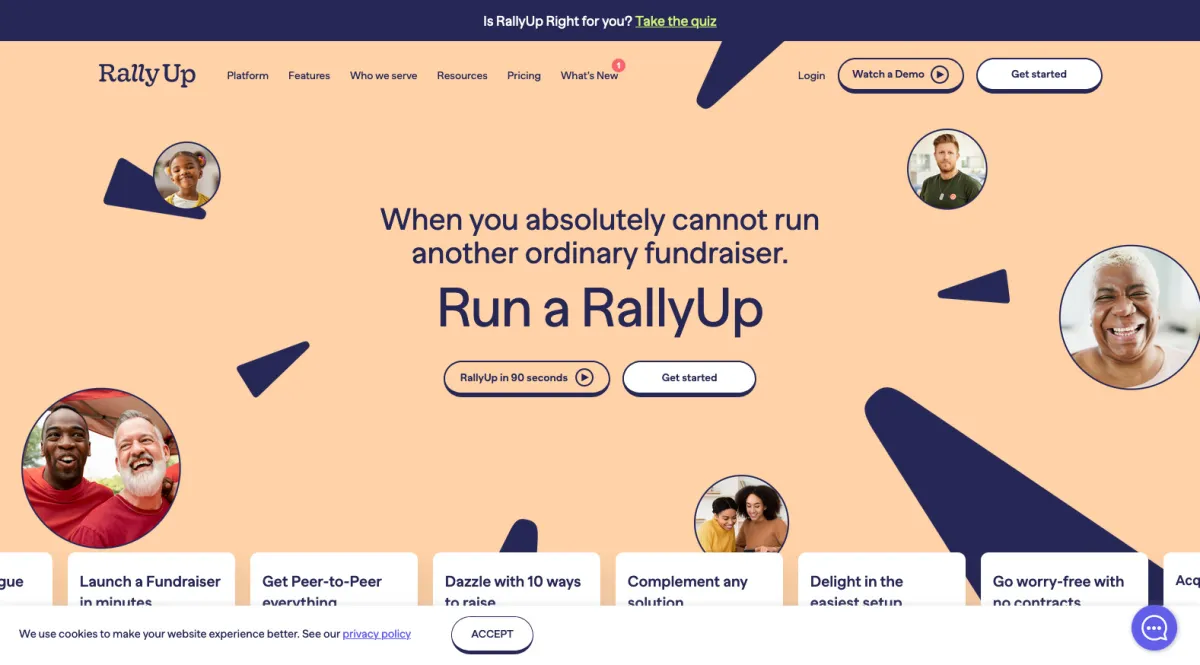Viewport: 1200px width, 665px height.
Task: Open the Take the quiz link
Action: point(676,21)
